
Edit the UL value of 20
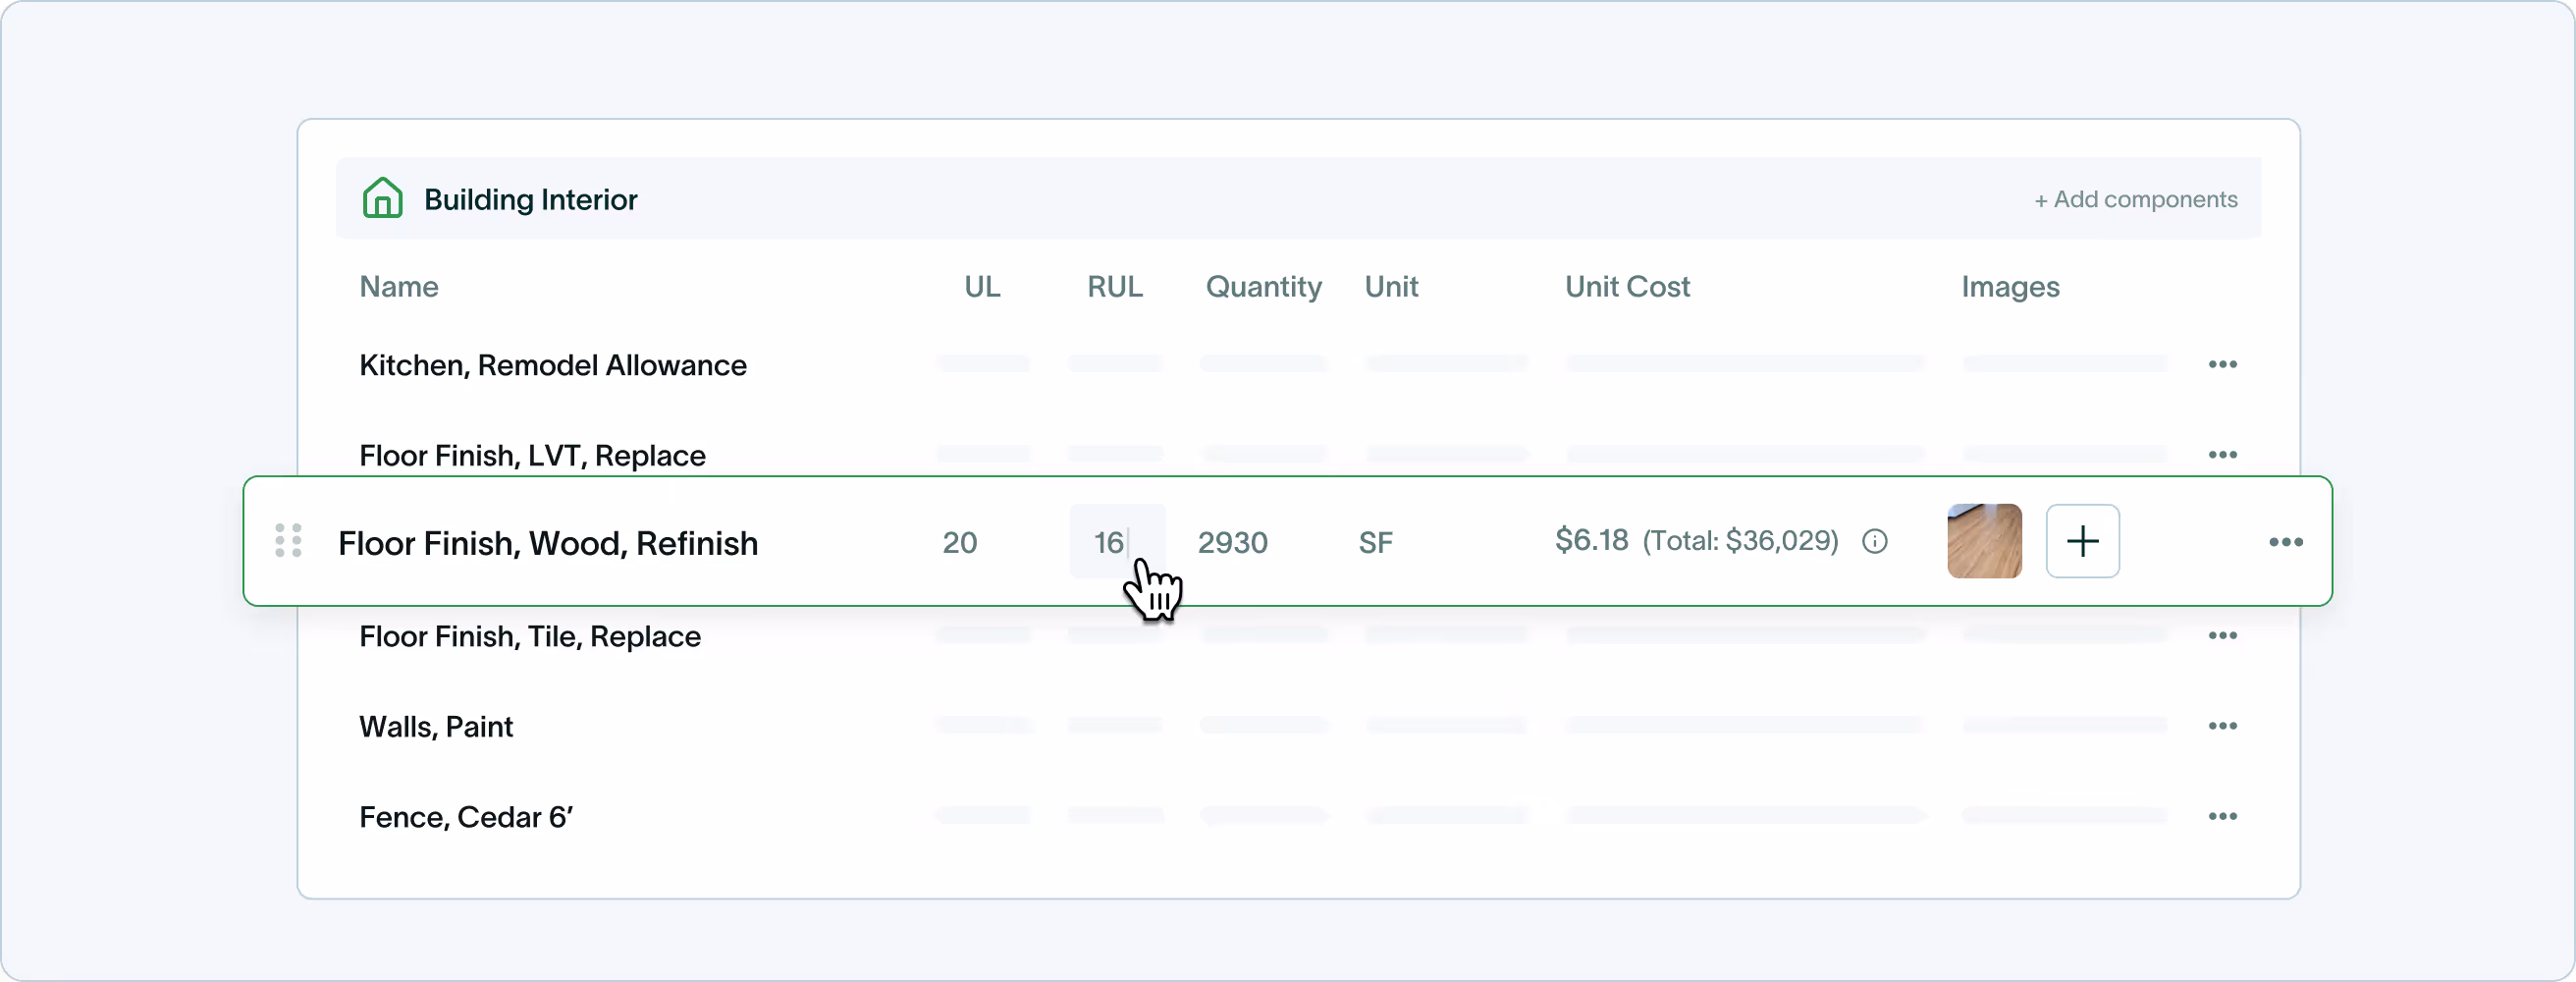pyautogui.click(x=959, y=543)
